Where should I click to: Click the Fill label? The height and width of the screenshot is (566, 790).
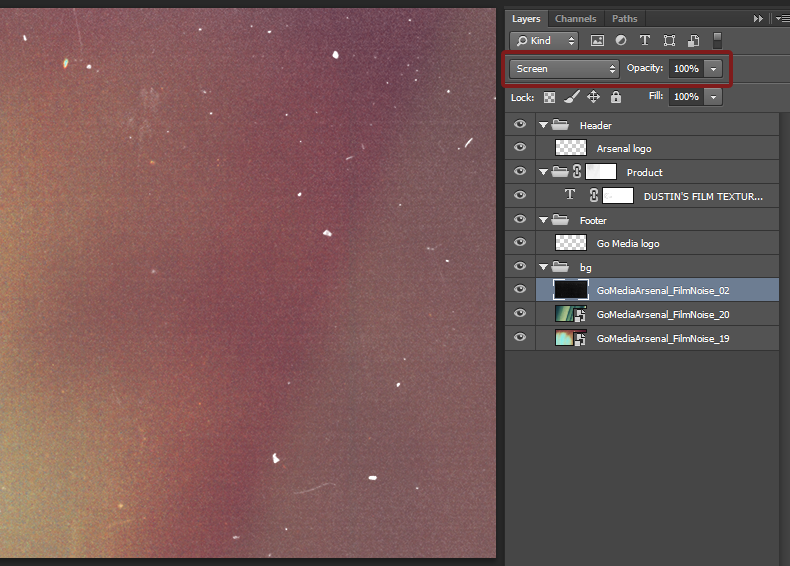[x=655, y=96]
